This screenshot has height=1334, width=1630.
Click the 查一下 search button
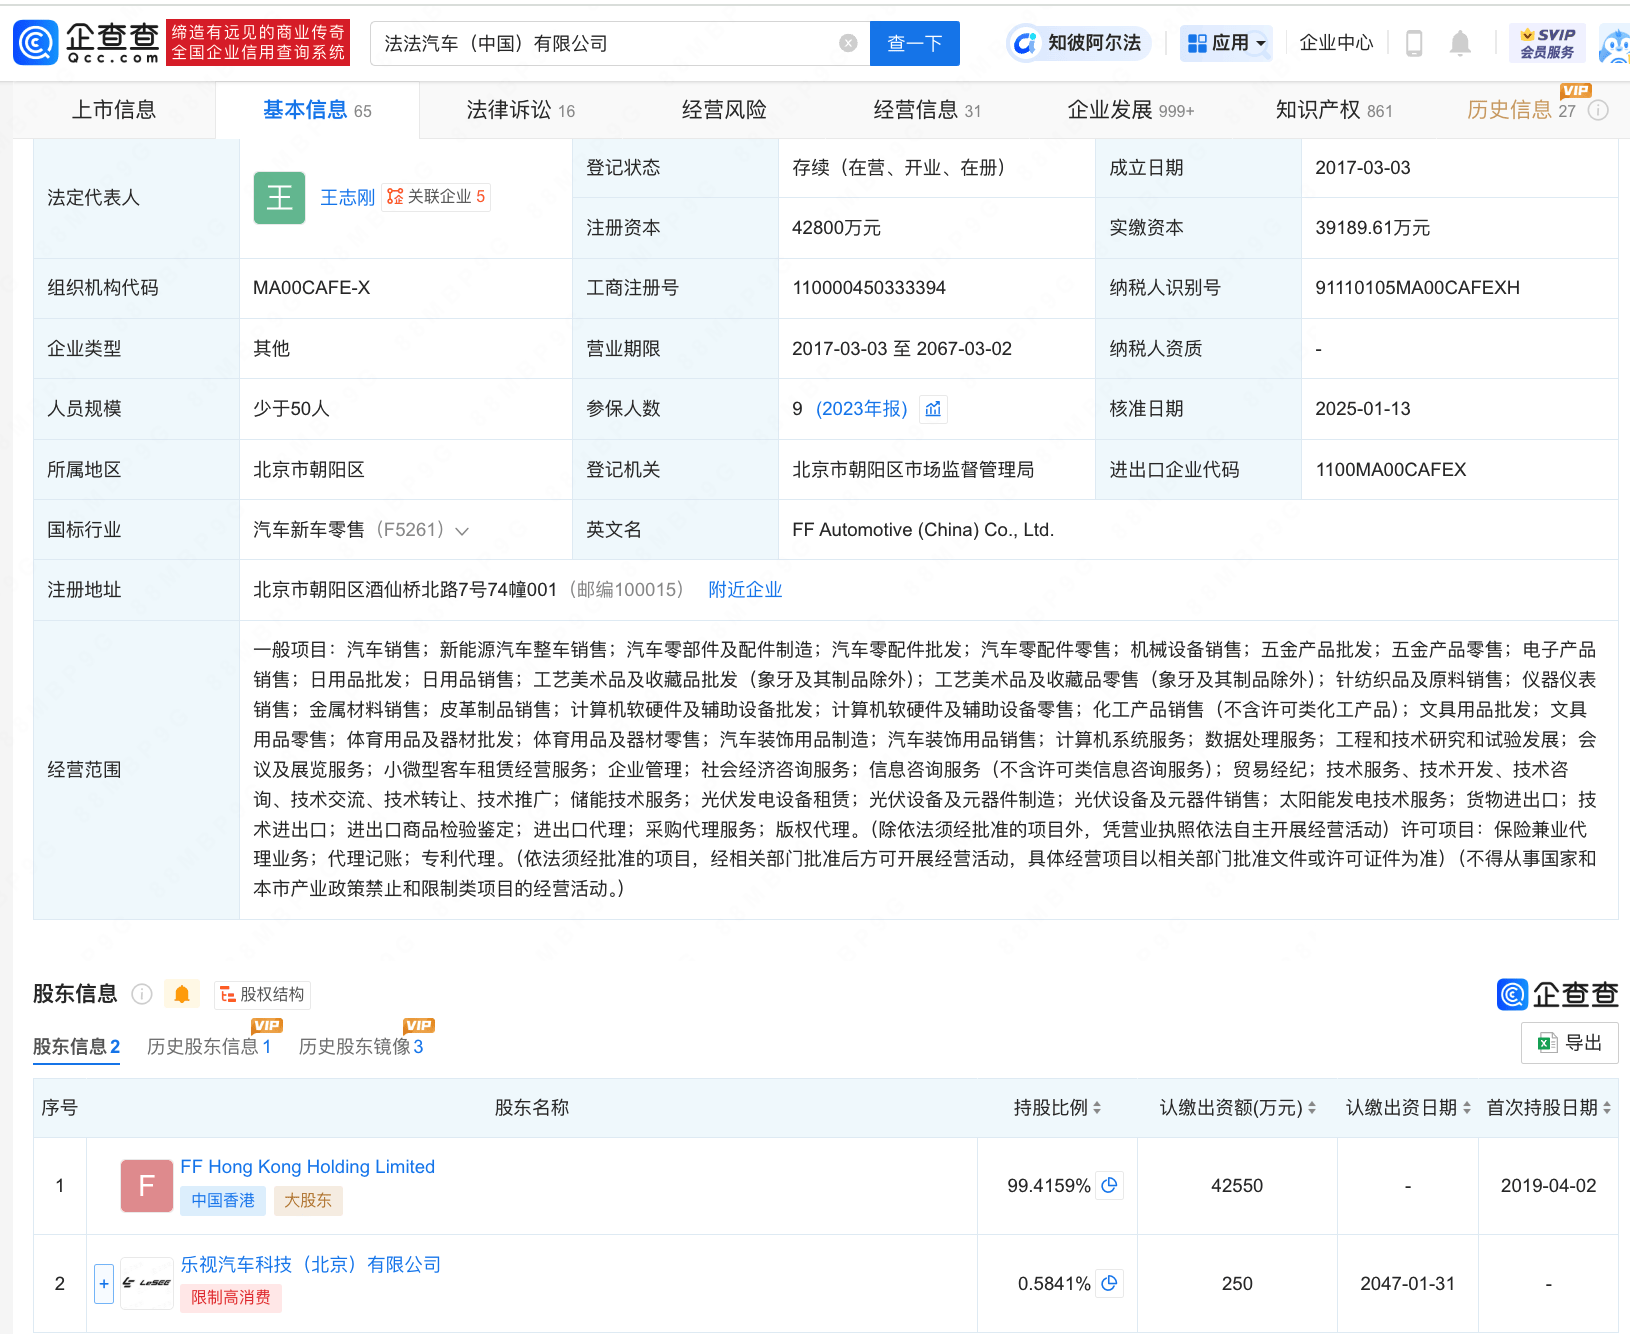coord(914,43)
